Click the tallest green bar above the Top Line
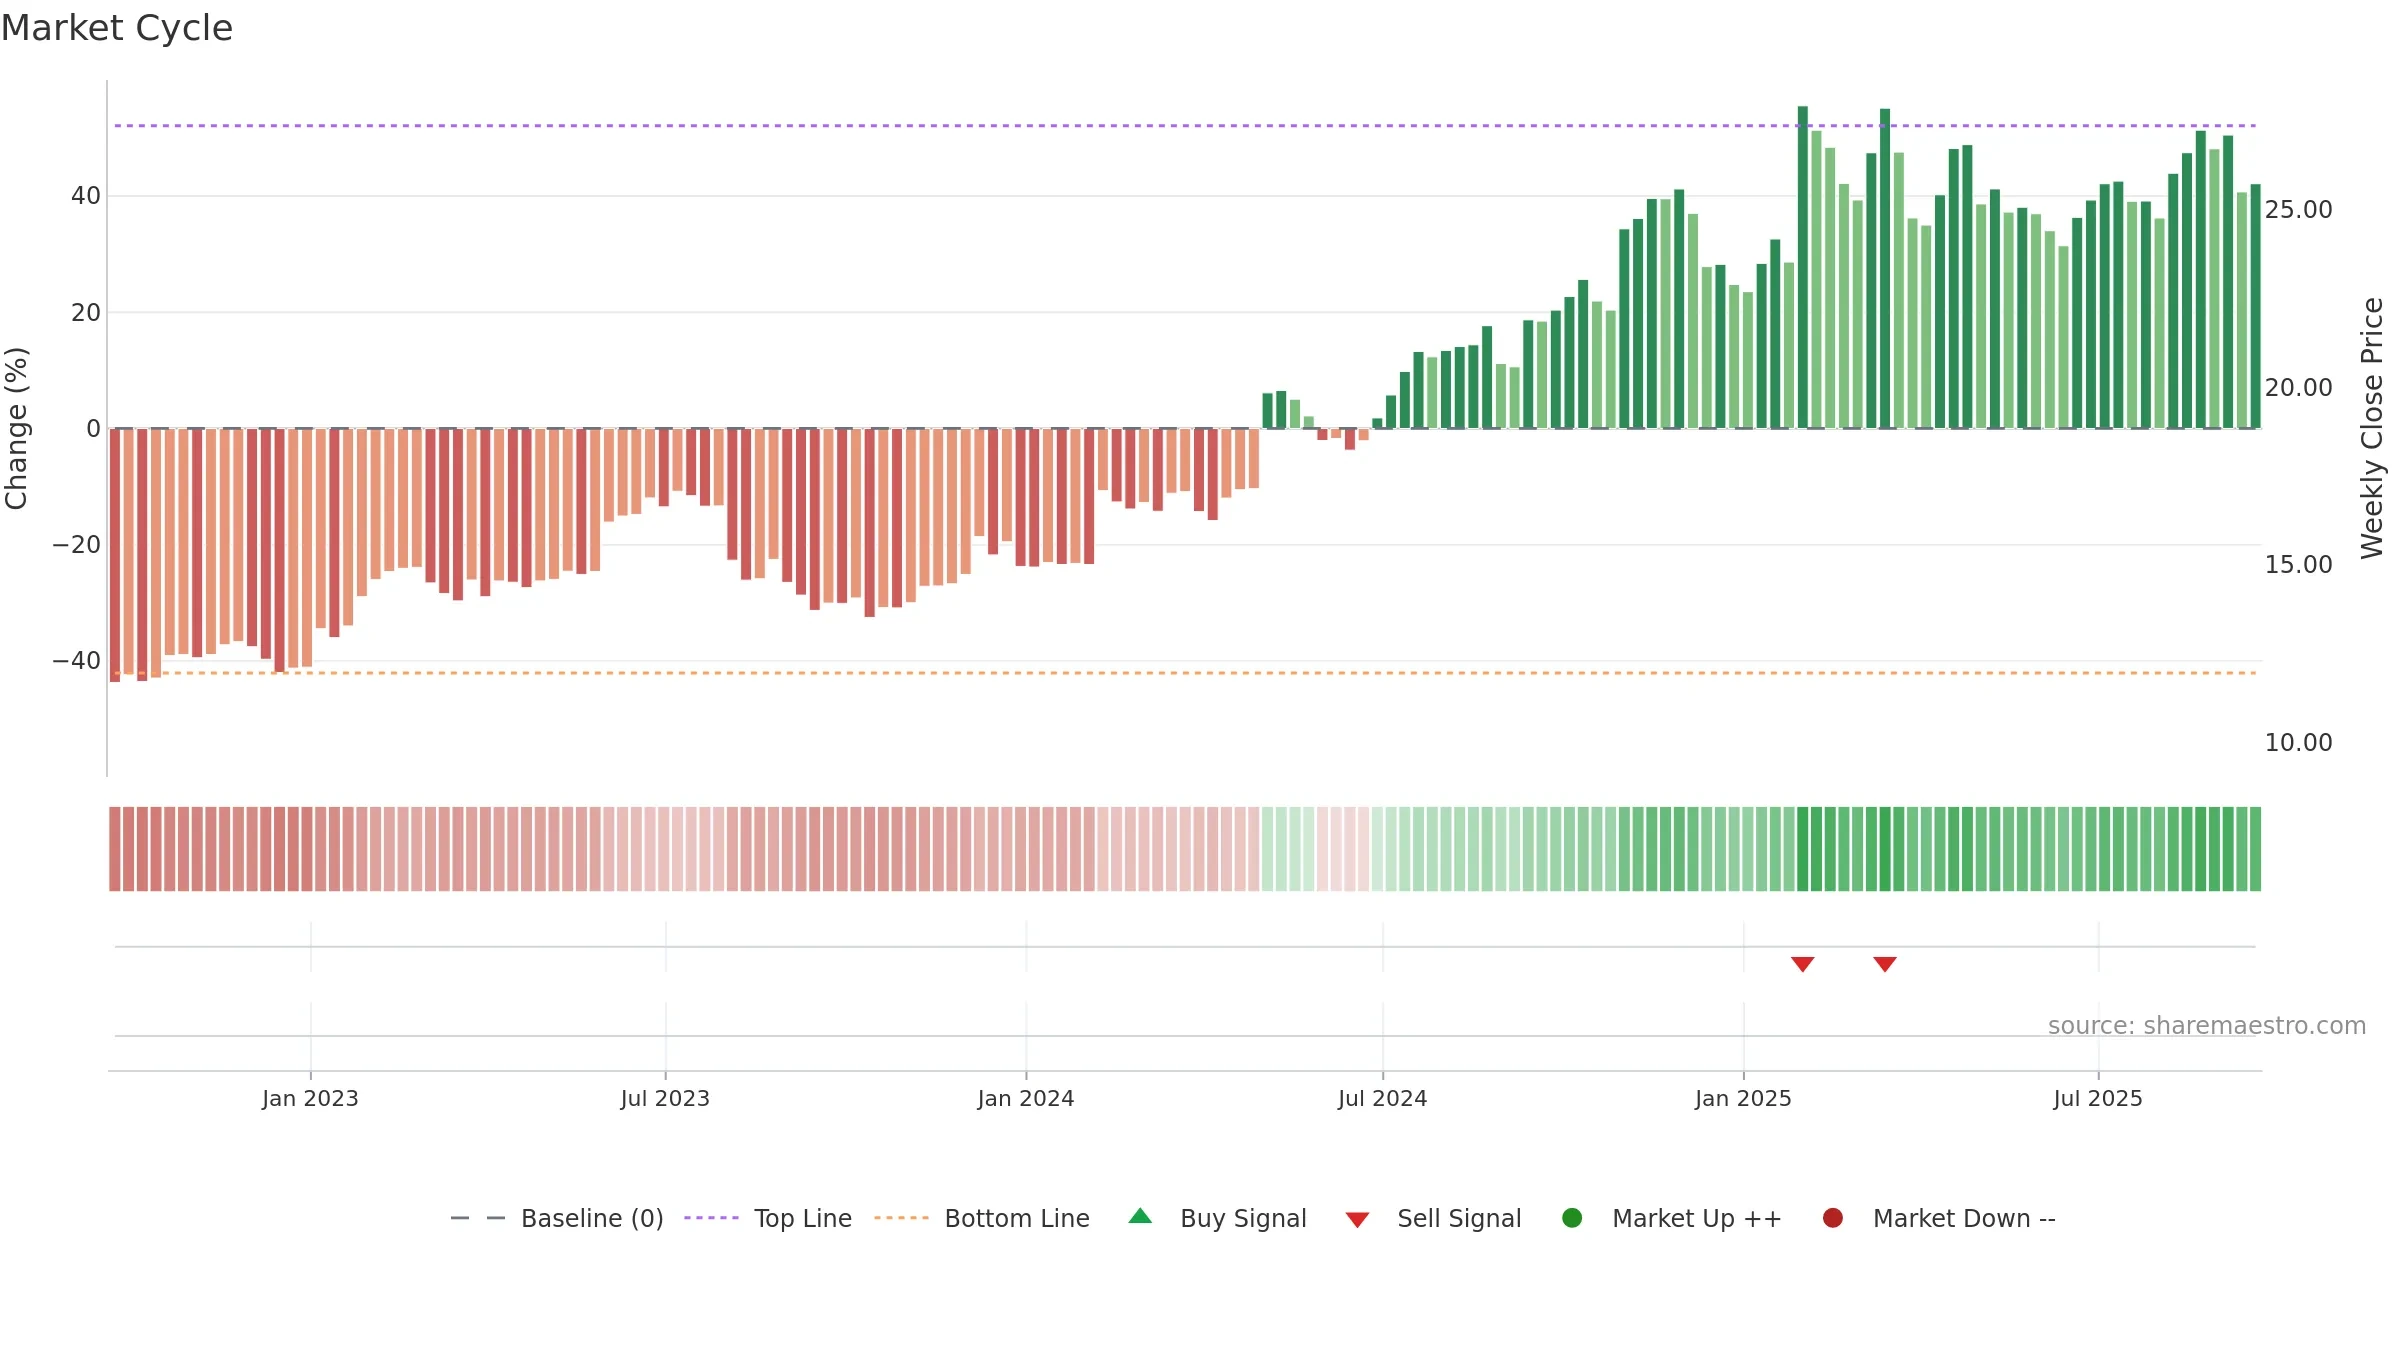 pos(1802,267)
